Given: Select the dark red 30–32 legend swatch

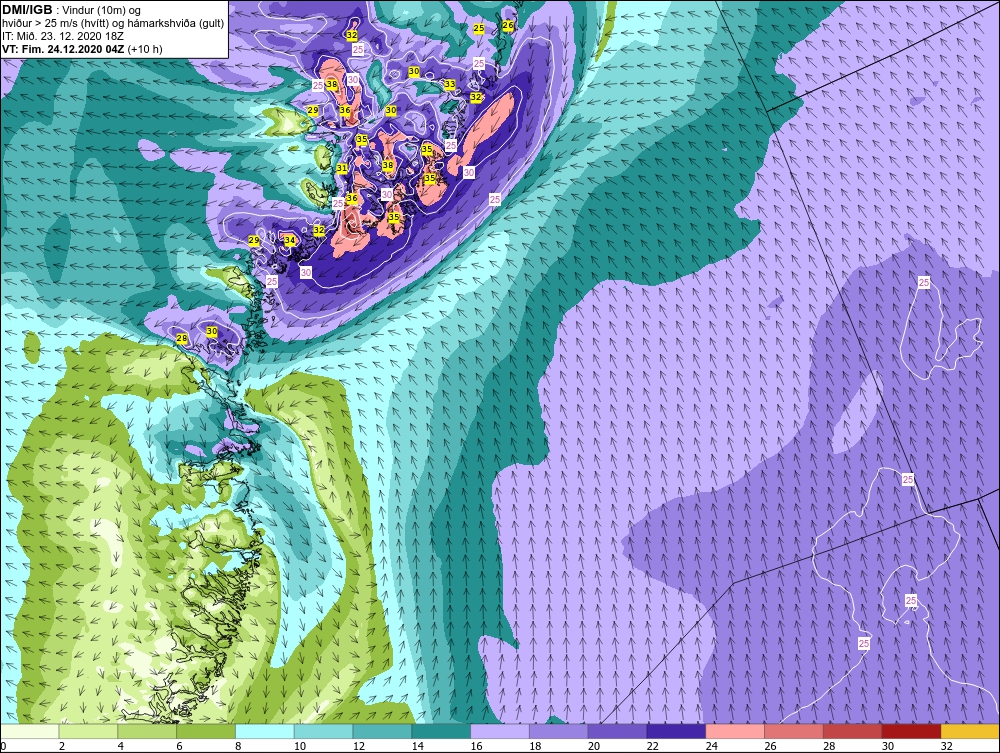Looking at the screenshot, I should pyautogui.click(x=911, y=731).
